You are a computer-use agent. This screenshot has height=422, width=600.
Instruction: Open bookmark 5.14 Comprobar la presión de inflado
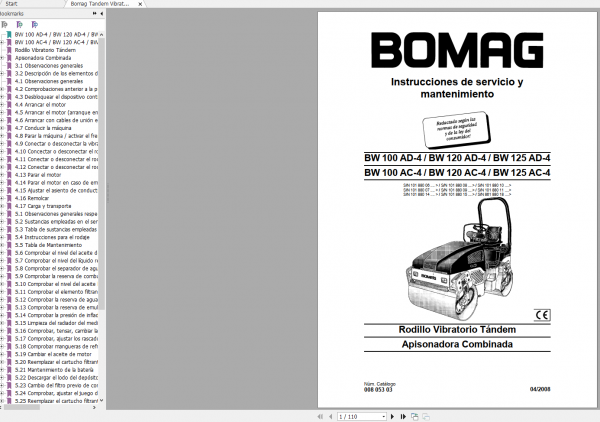[56, 315]
